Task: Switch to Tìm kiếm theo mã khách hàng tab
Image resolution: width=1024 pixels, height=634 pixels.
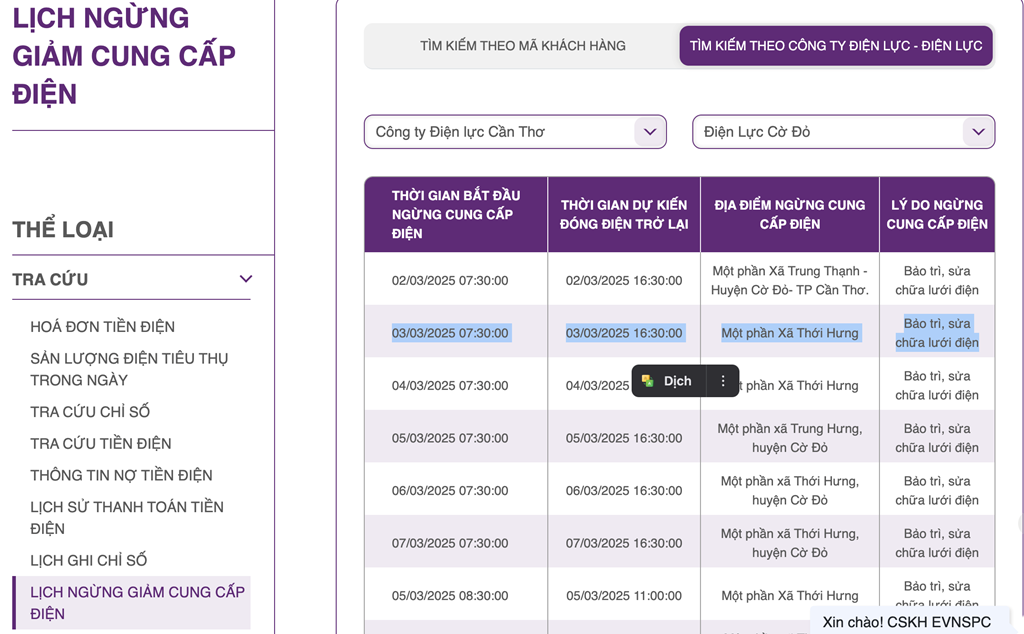Action: click(x=522, y=46)
